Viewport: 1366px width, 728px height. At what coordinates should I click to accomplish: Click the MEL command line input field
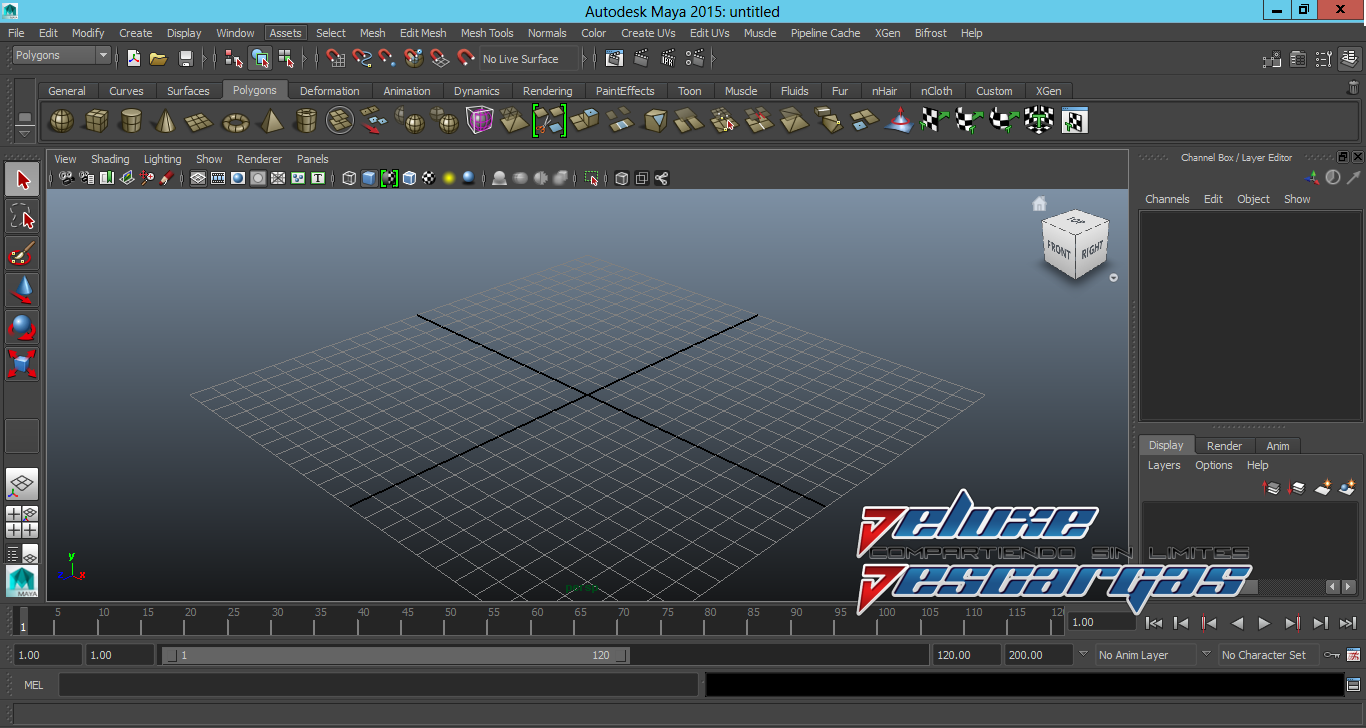click(378, 685)
